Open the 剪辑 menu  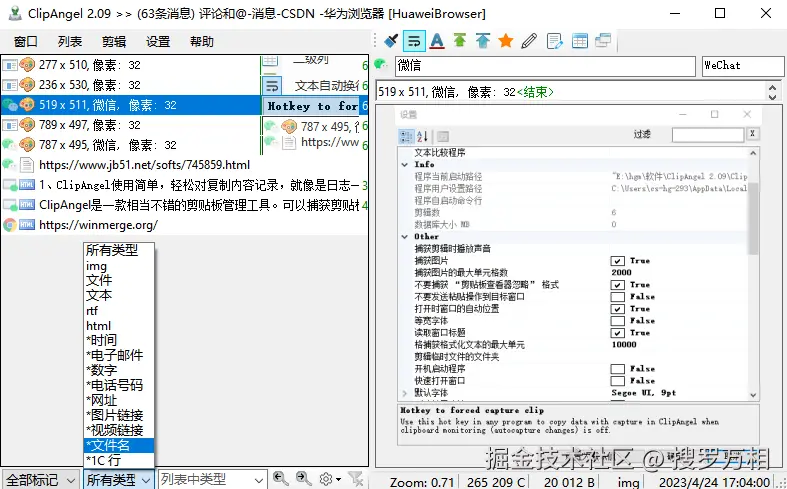click(114, 42)
